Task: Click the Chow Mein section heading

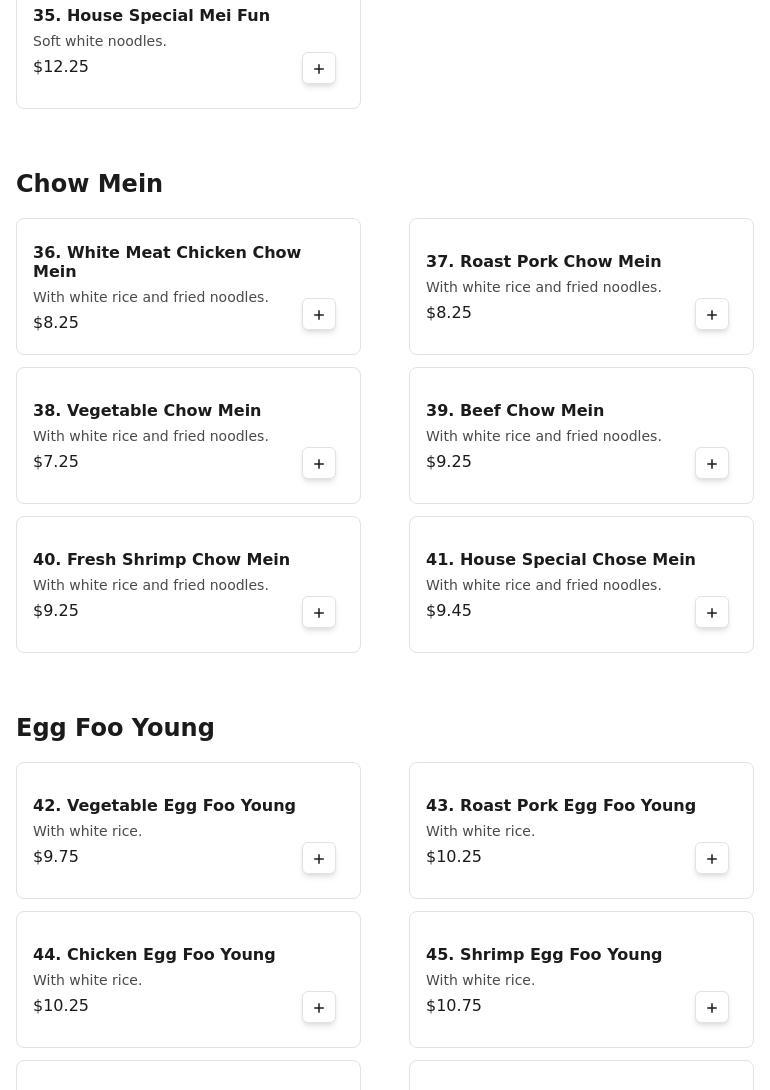Action: (89, 184)
